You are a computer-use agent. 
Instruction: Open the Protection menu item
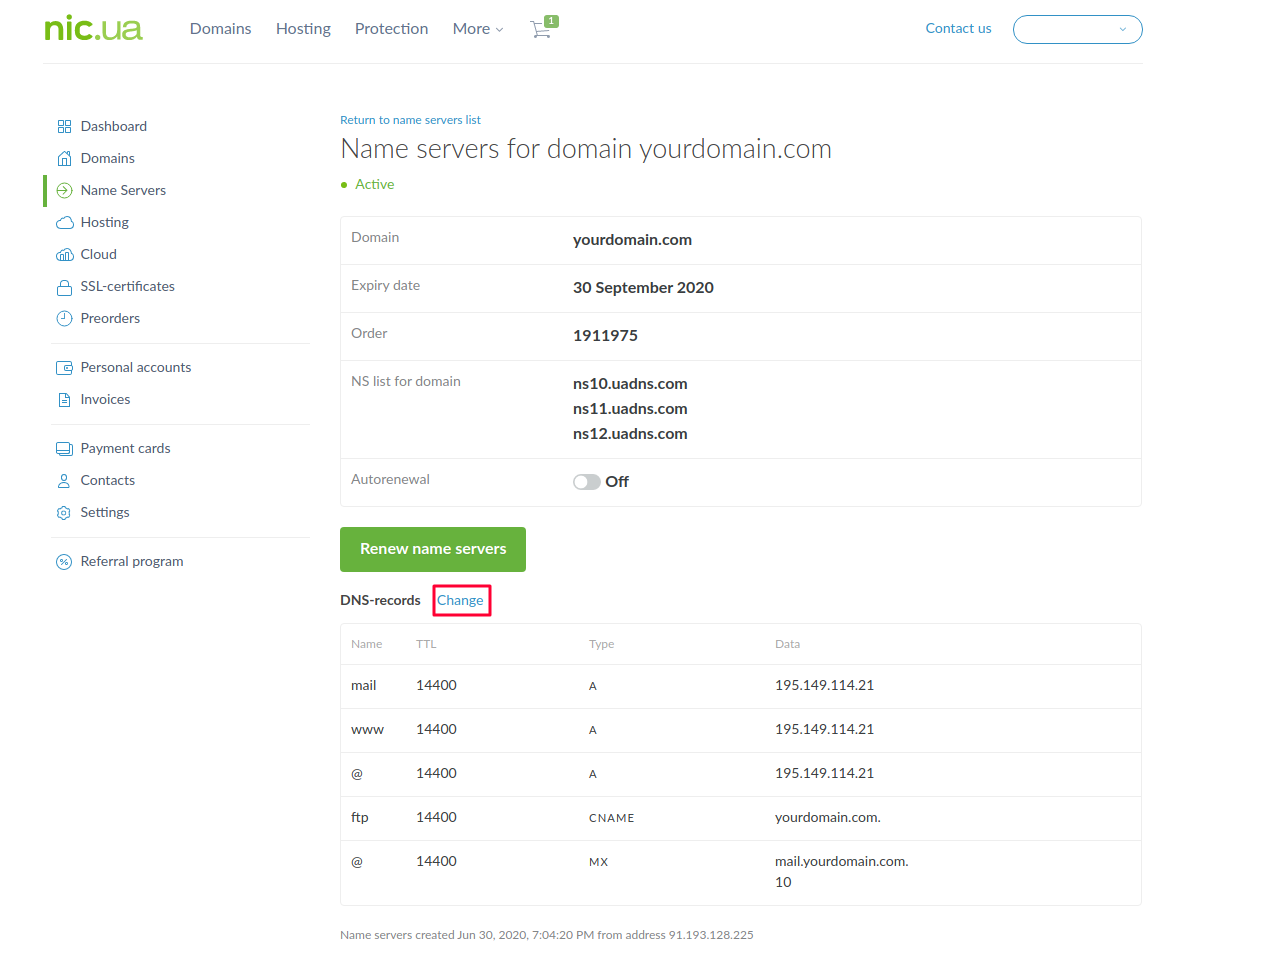[x=391, y=29]
